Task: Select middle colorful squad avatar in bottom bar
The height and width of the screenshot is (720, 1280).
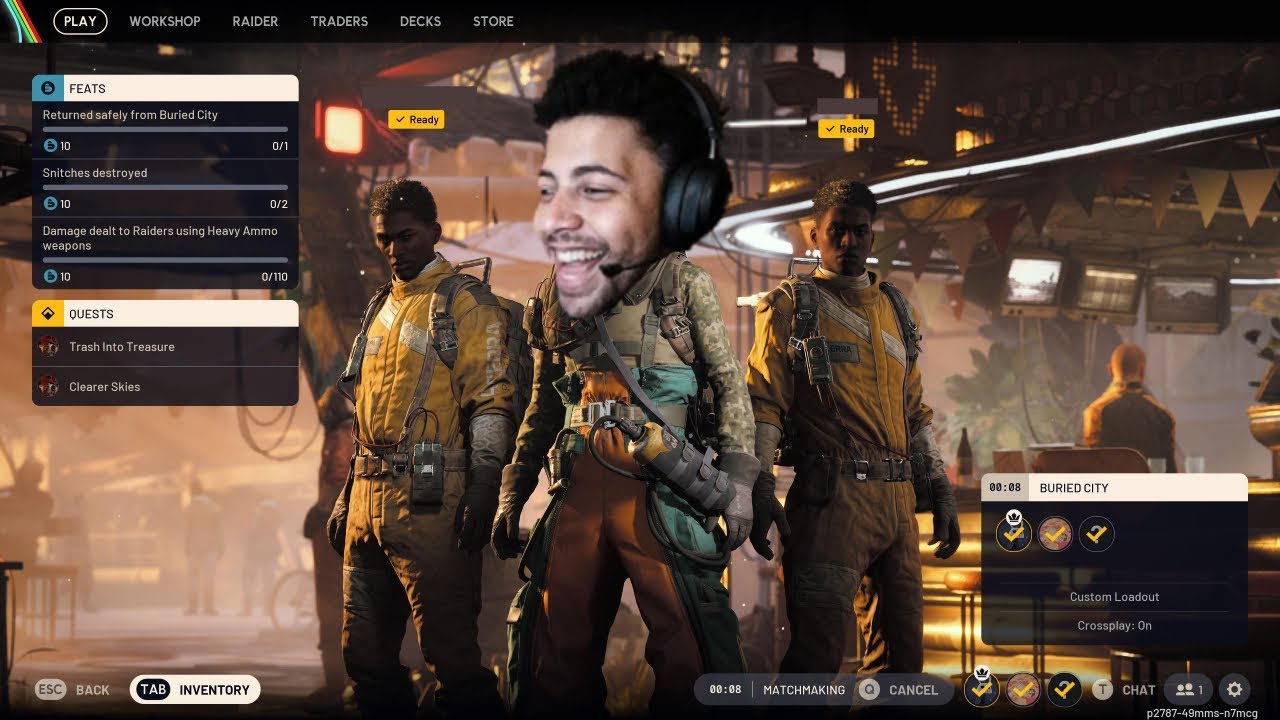Action: [x=1022, y=689]
